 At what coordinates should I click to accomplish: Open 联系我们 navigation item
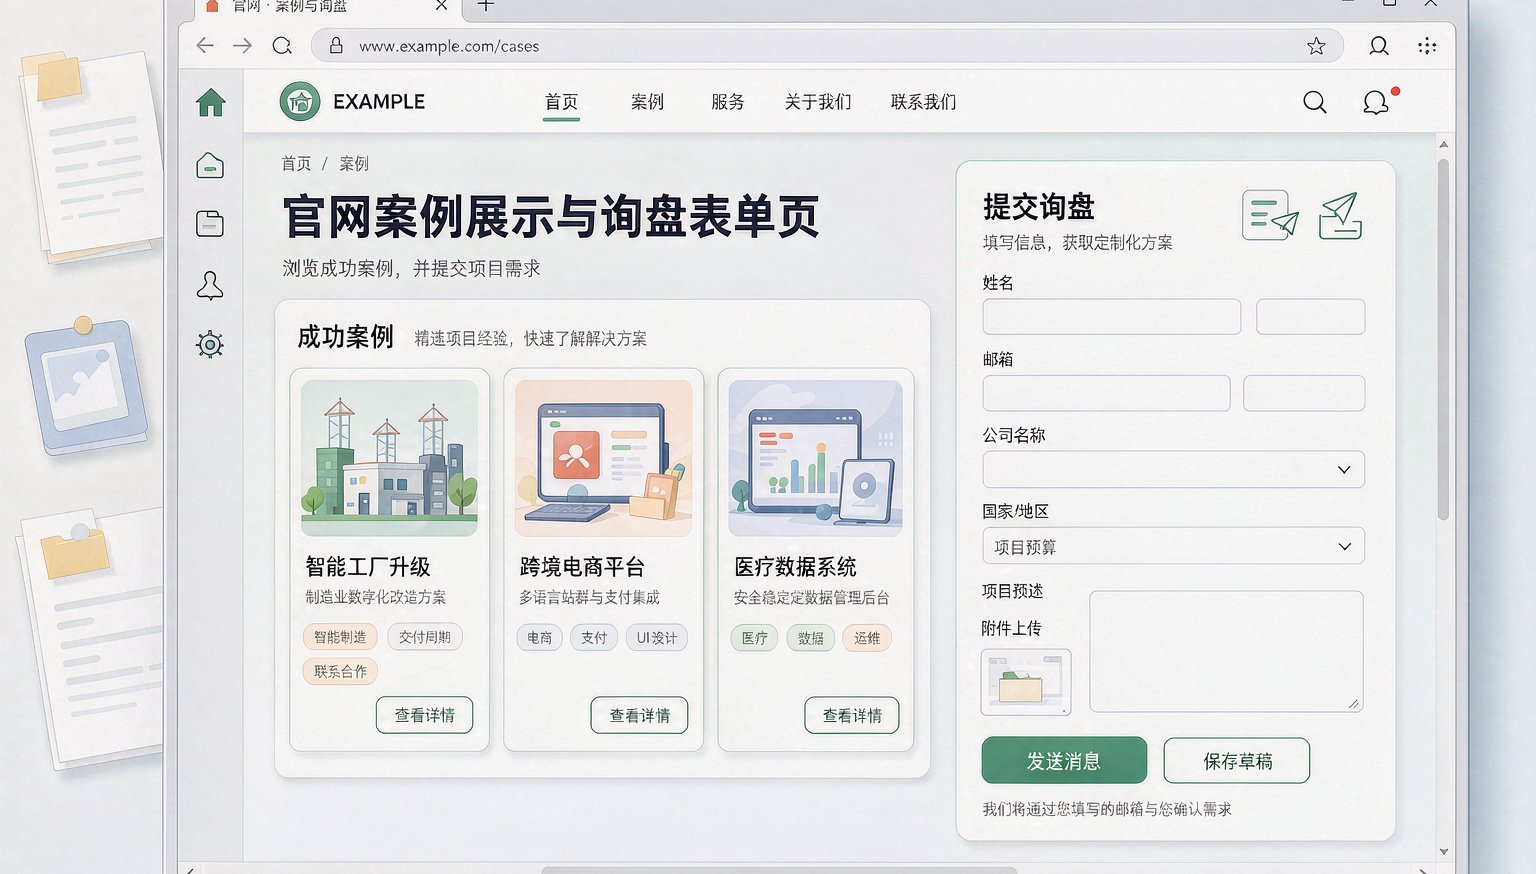(923, 102)
